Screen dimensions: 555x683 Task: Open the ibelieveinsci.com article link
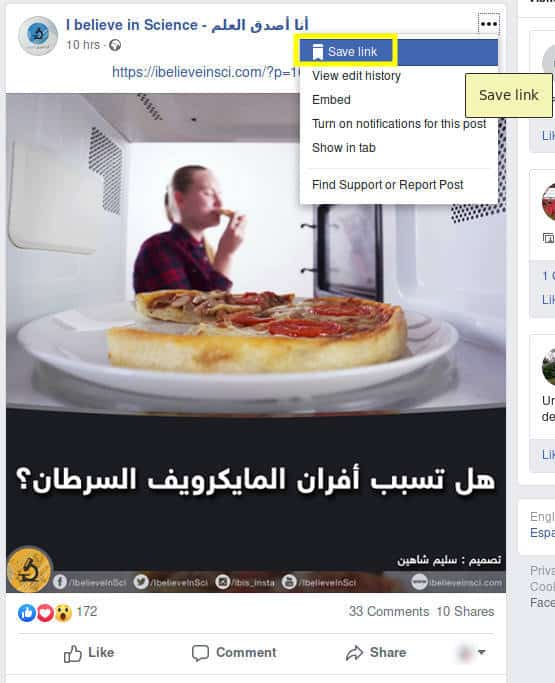click(206, 72)
